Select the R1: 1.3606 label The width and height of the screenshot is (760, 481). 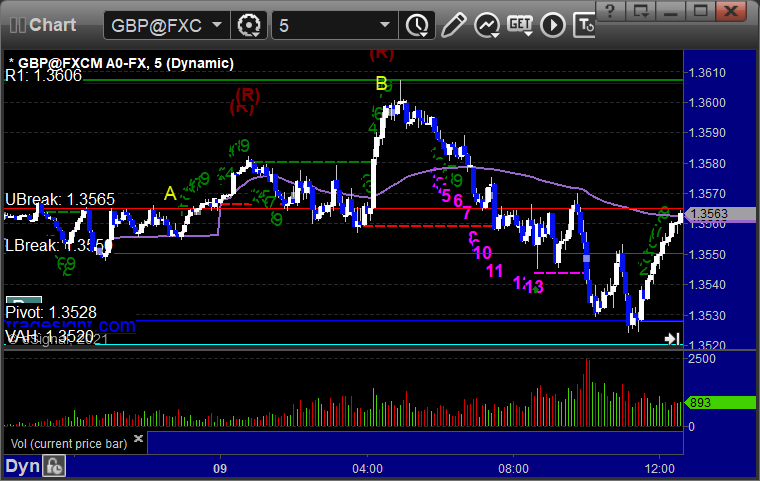[43, 76]
